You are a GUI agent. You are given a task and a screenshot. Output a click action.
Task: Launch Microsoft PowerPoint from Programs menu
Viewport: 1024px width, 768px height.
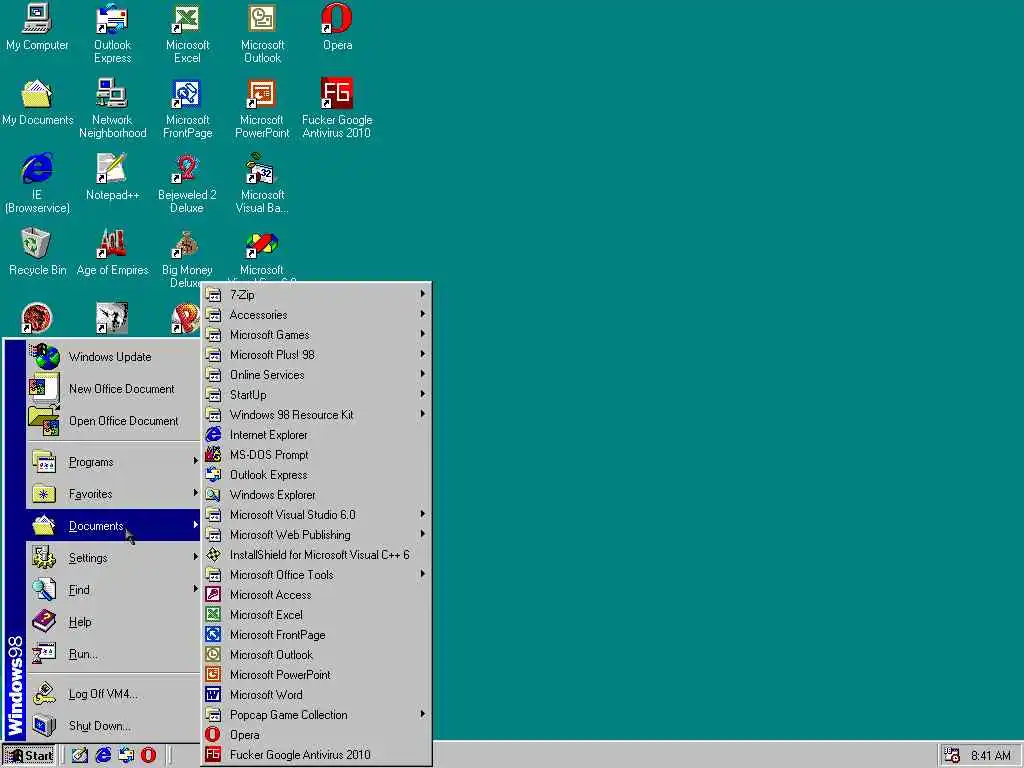[x=317, y=675]
